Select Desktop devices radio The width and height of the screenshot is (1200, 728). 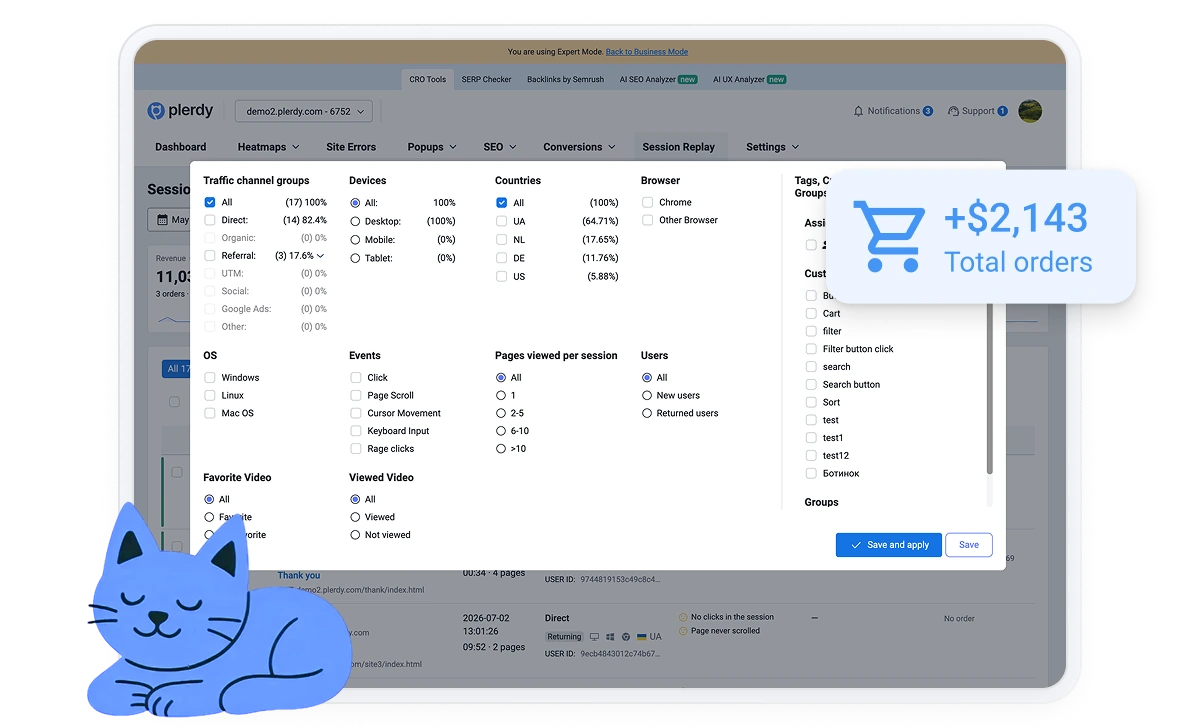355,221
